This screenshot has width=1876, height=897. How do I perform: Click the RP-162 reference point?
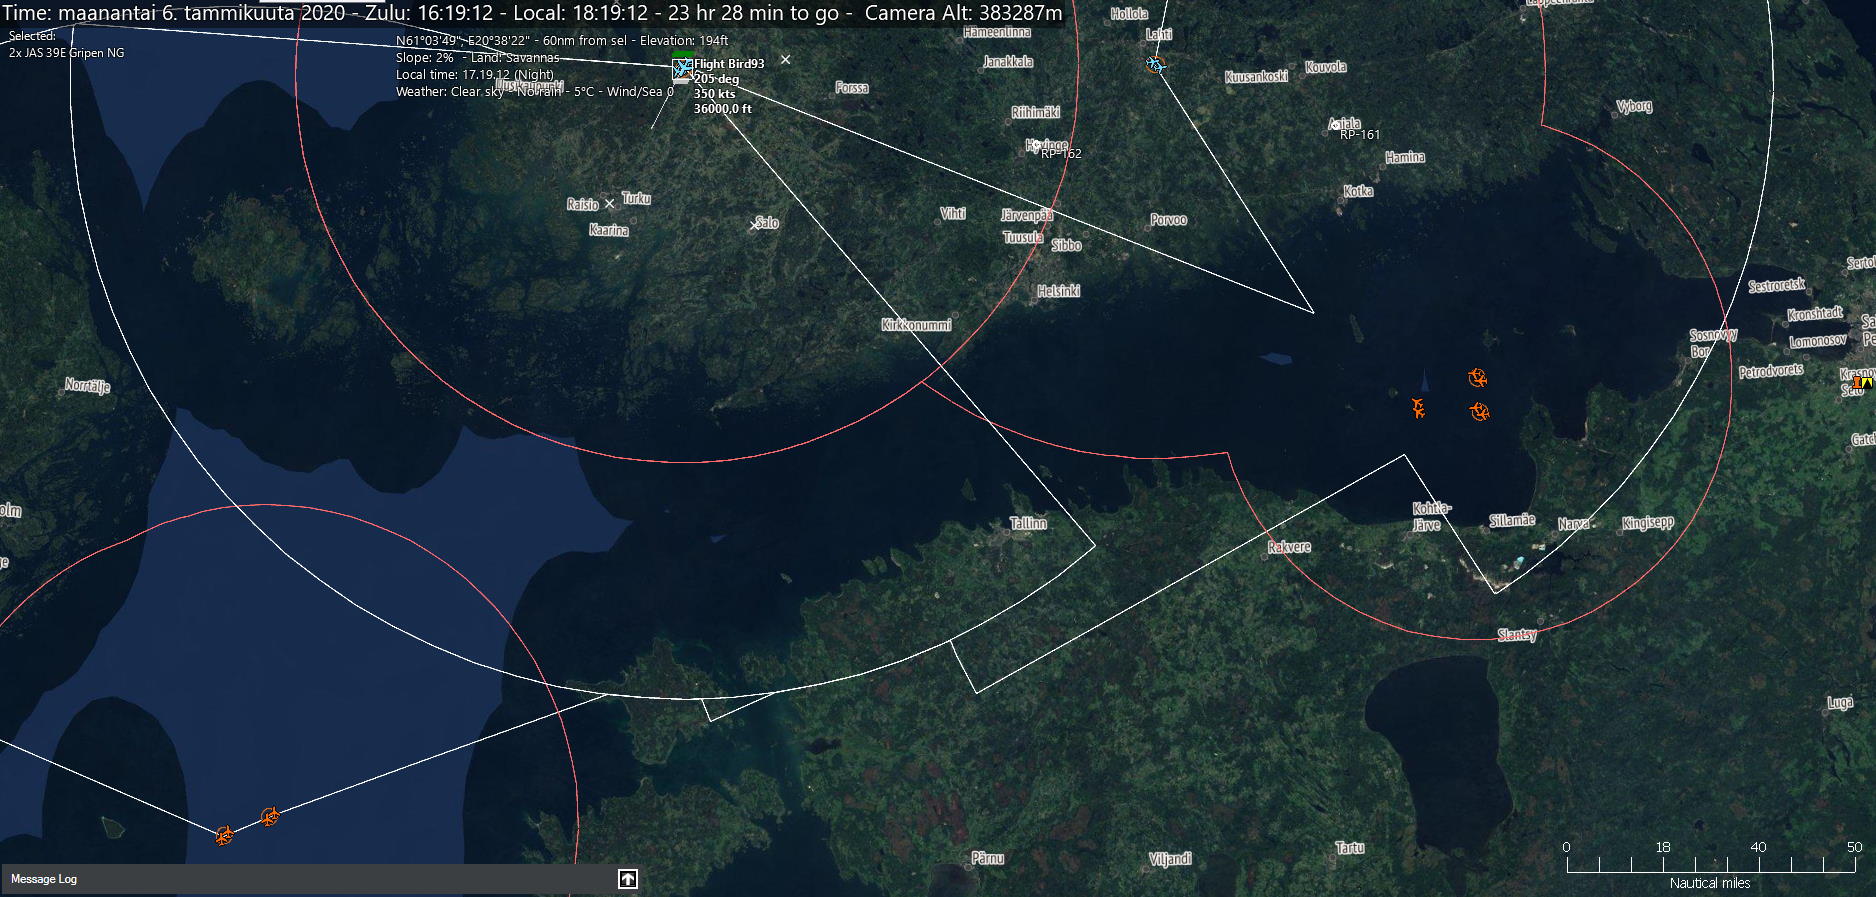[1060, 154]
